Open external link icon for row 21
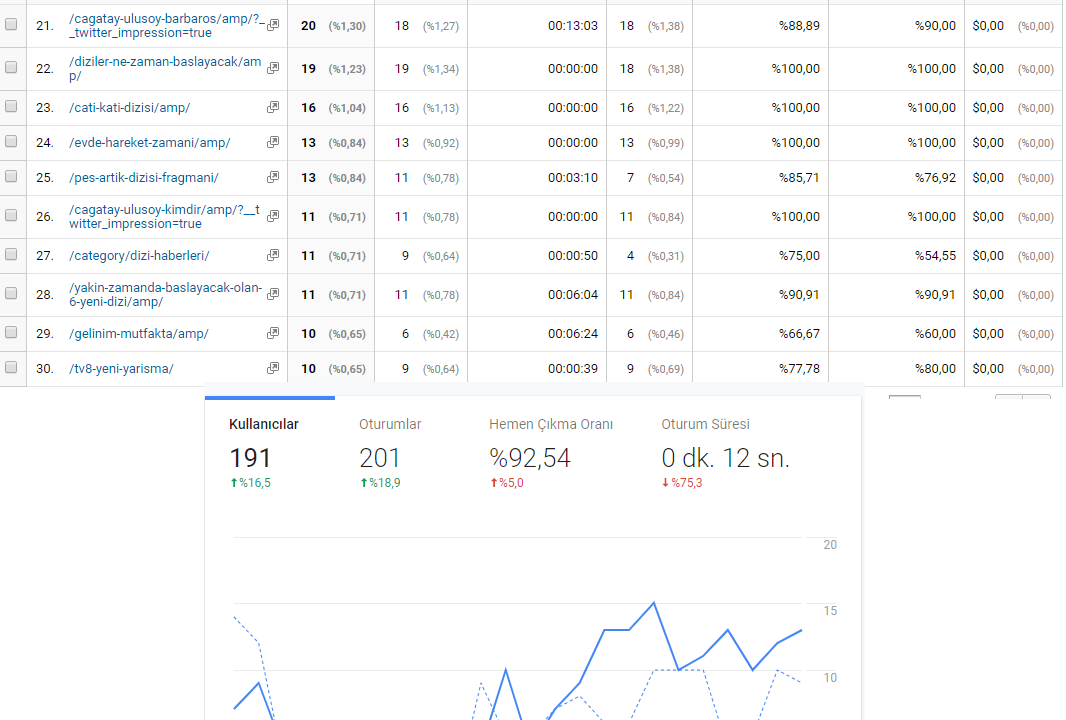This screenshot has width=1066, height=720. pyautogui.click(x=273, y=25)
